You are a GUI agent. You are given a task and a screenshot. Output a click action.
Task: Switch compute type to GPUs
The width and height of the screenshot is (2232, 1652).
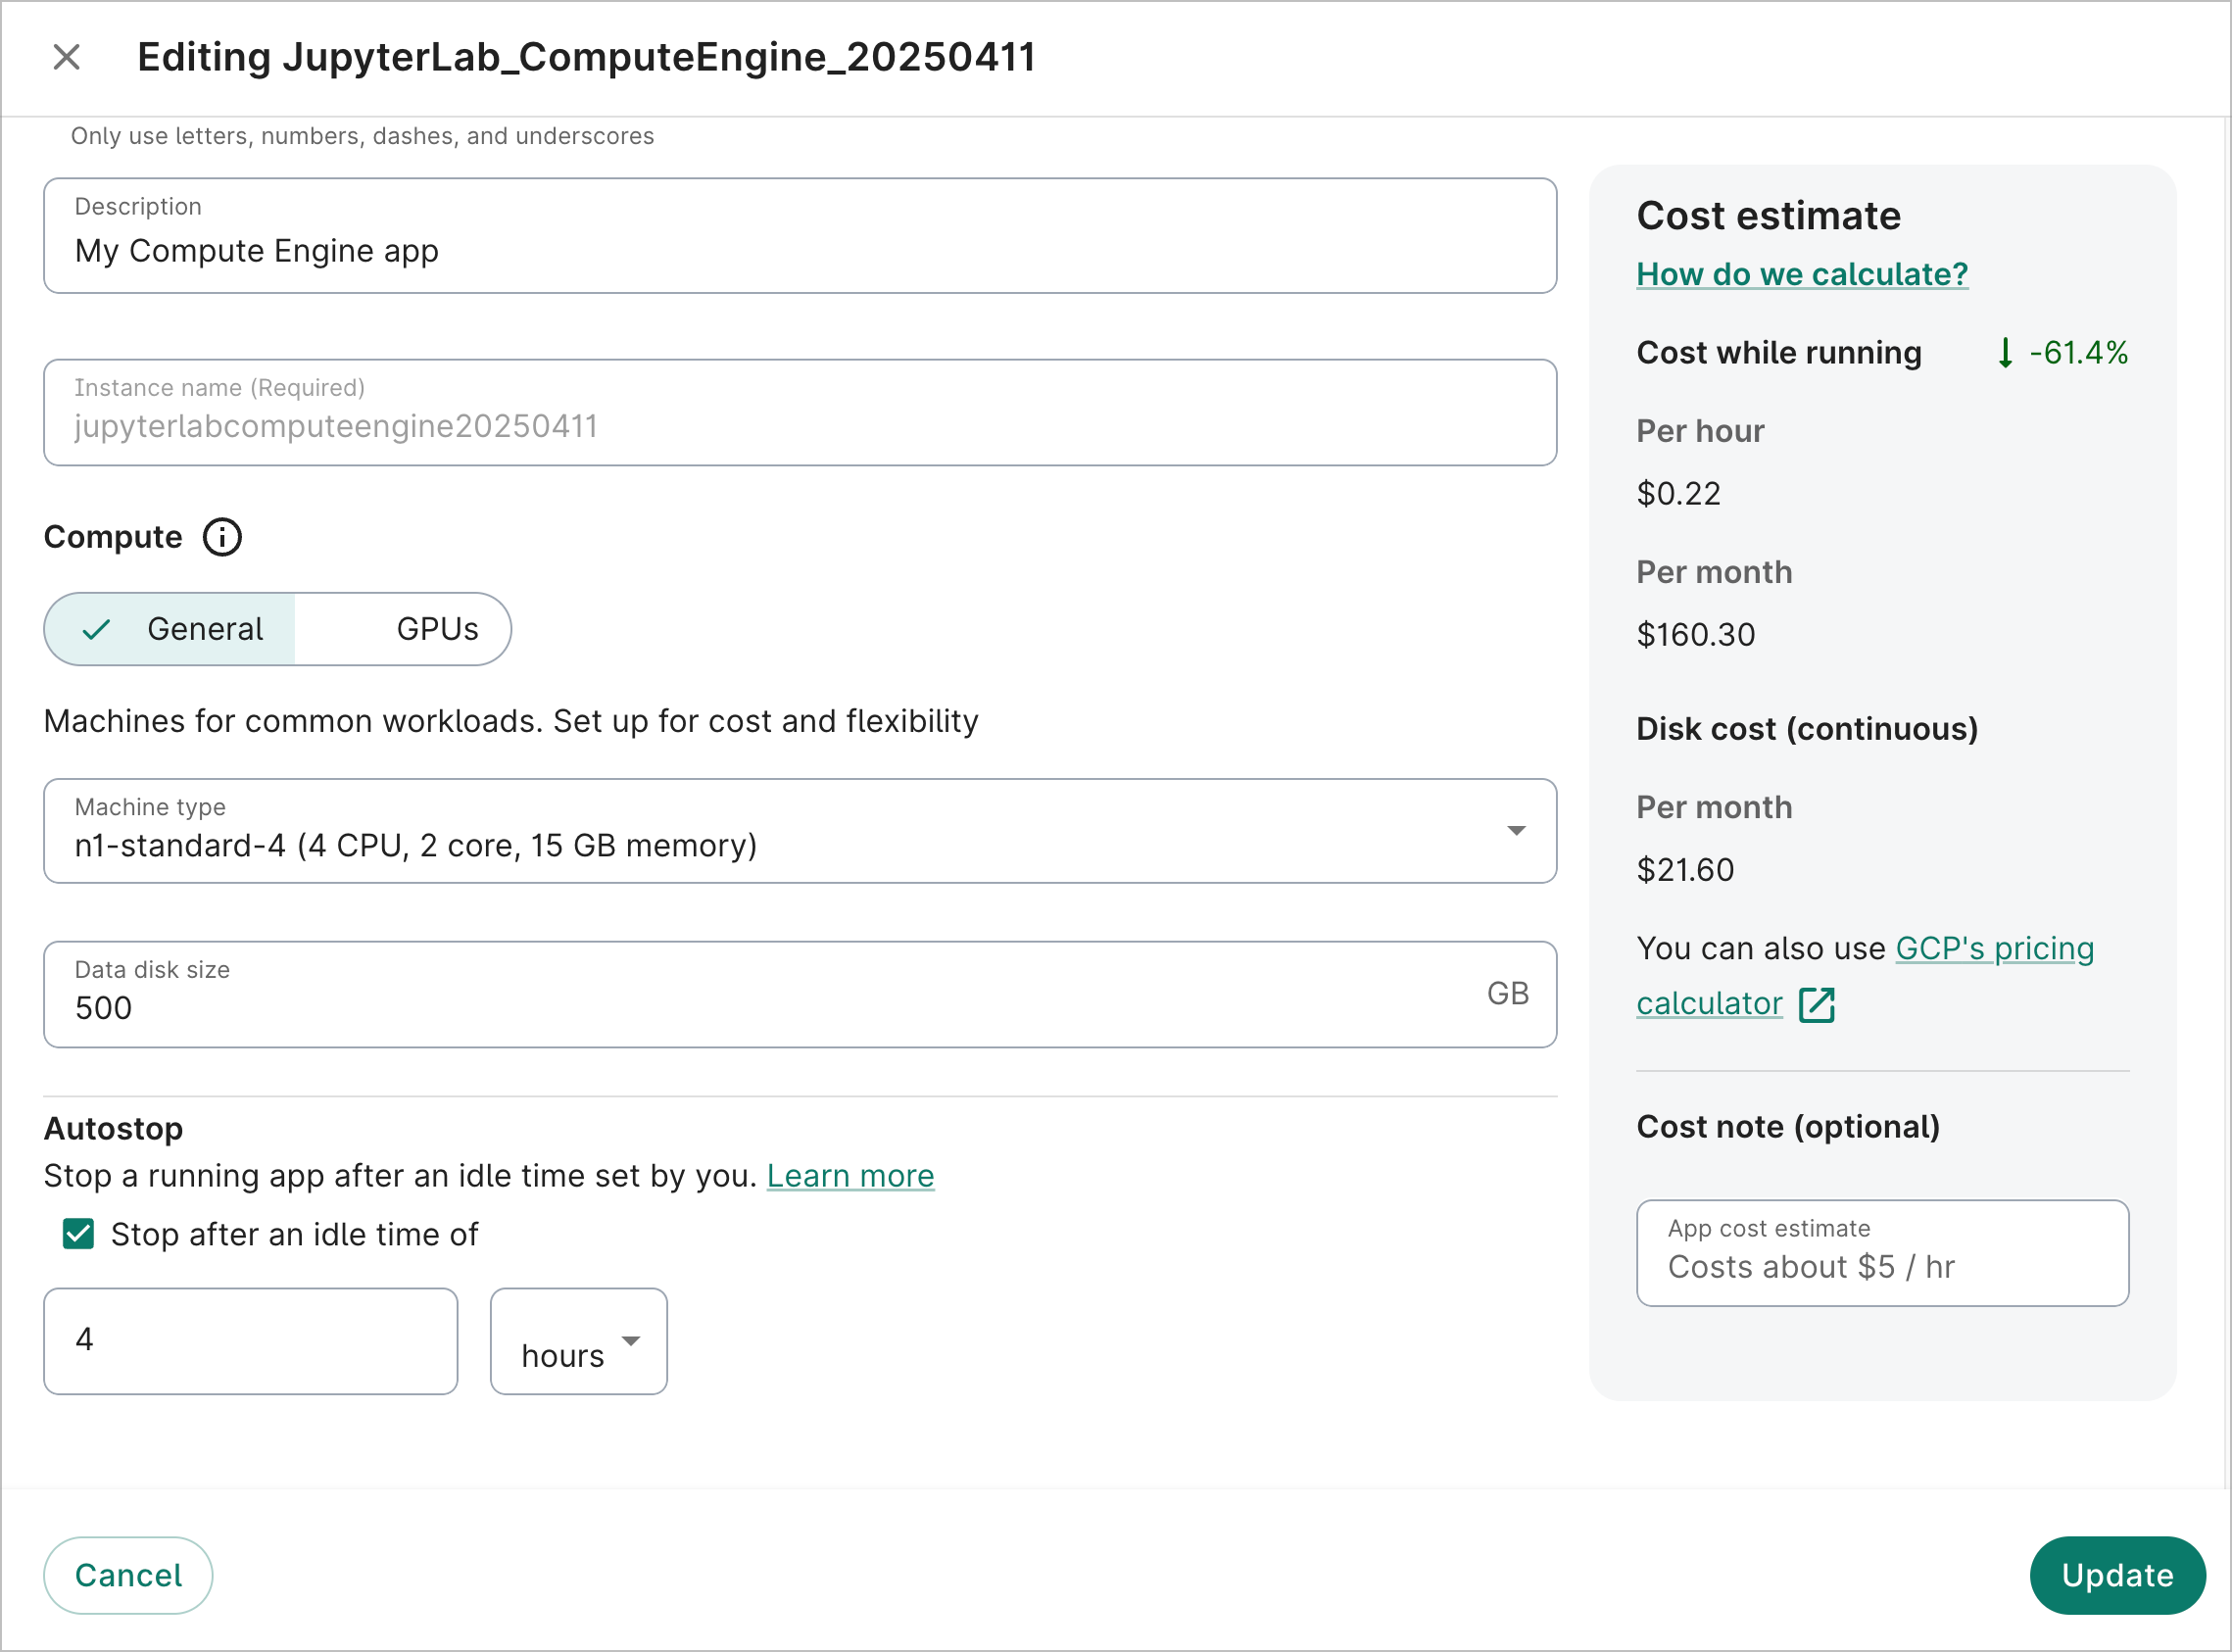tap(436, 629)
